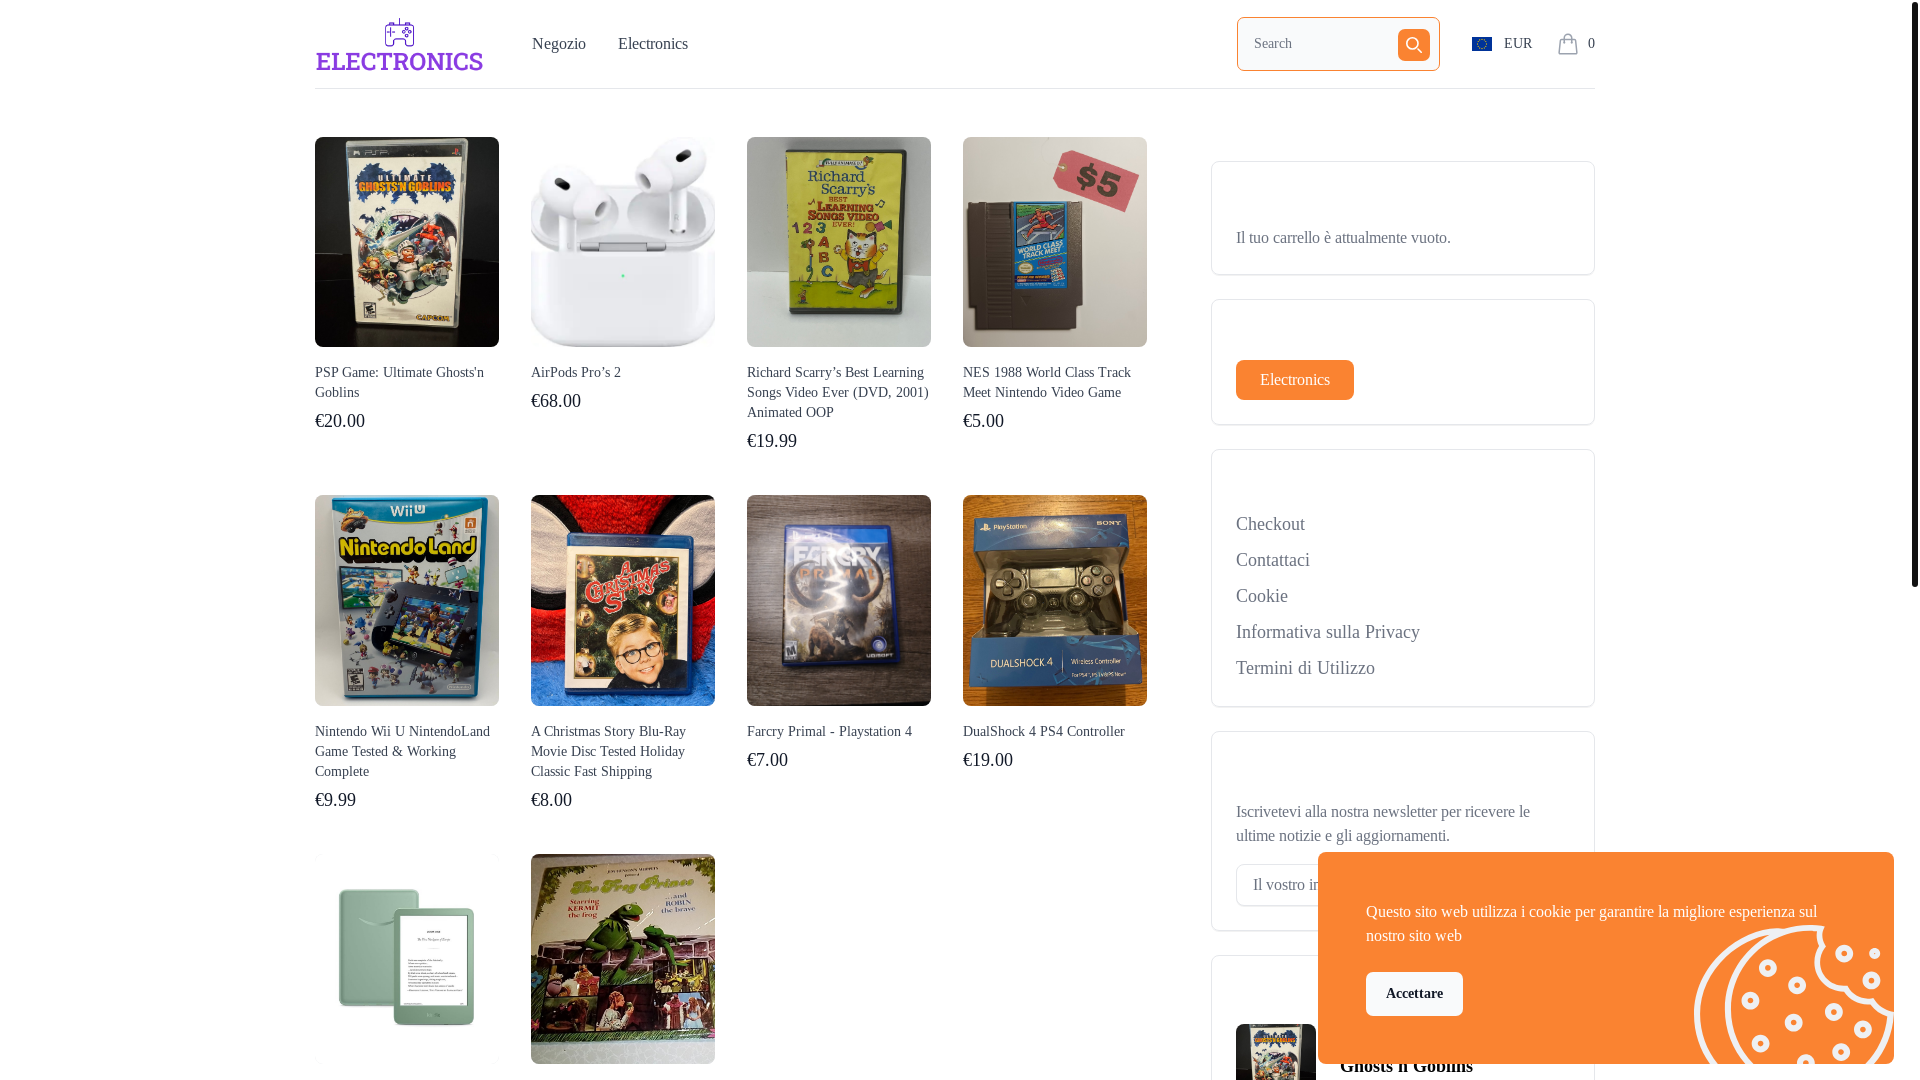The height and width of the screenshot is (1080, 1920).
Task: Open the EUR currency selector
Action: click(x=1517, y=44)
